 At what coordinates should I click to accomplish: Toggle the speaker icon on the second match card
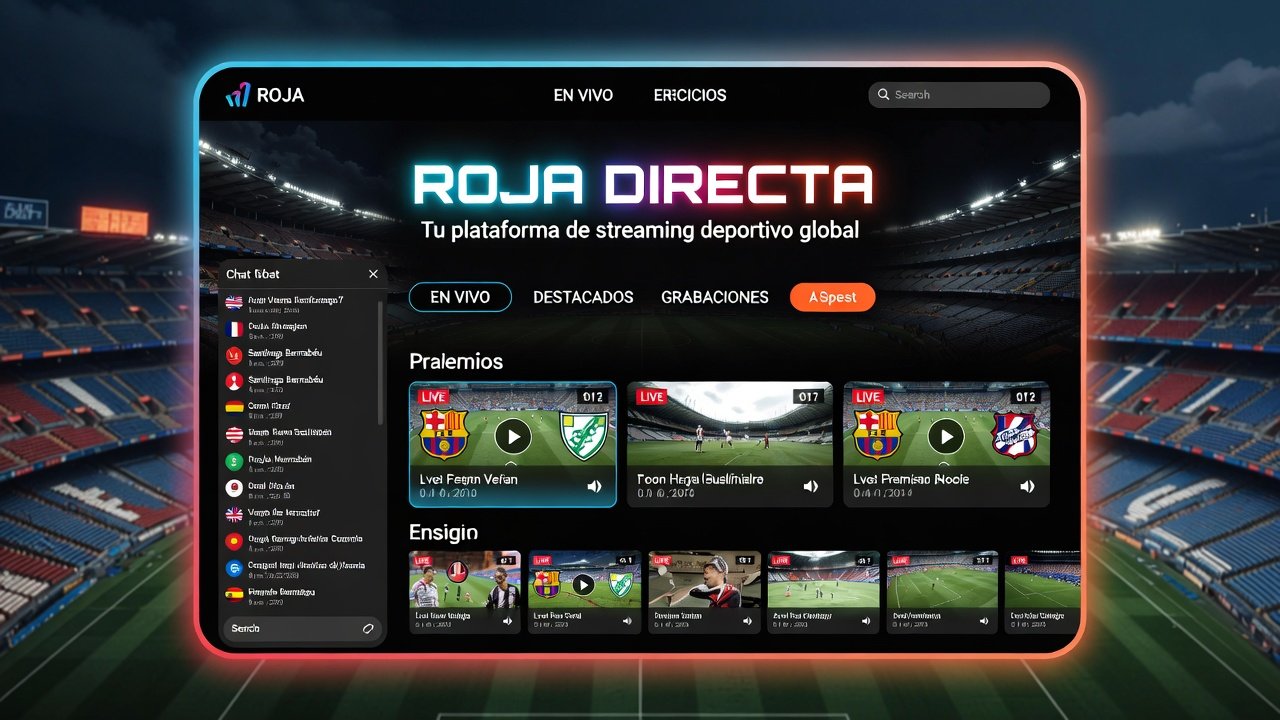pyautogui.click(x=810, y=486)
